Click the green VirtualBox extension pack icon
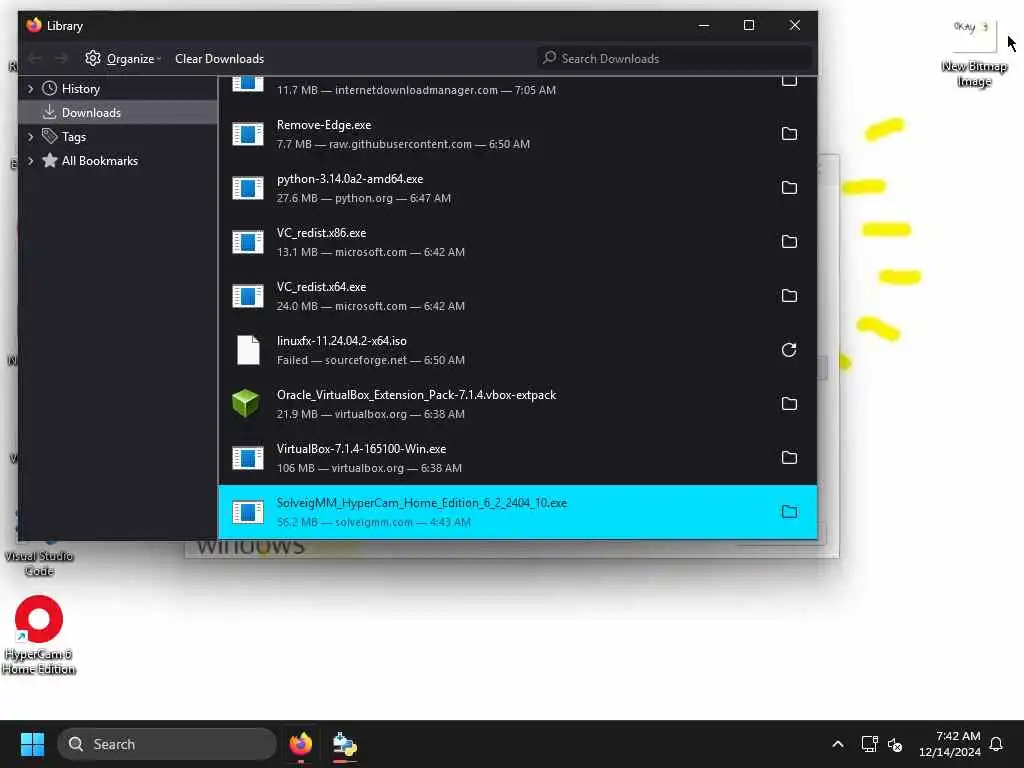 point(246,404)
